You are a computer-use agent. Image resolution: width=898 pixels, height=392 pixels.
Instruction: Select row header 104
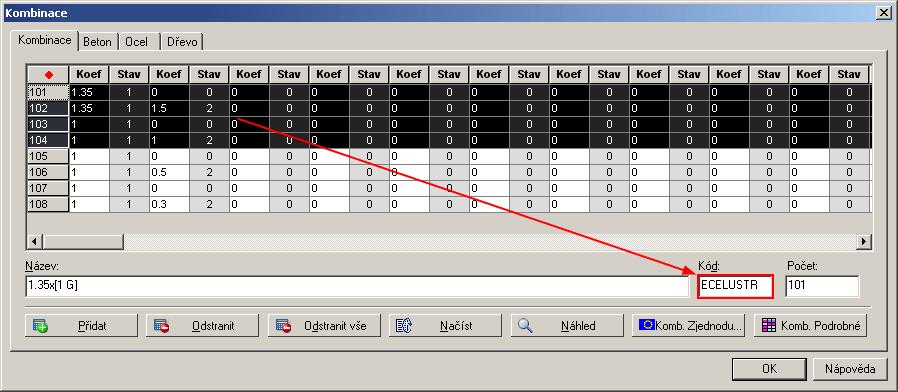coord(48,140)
